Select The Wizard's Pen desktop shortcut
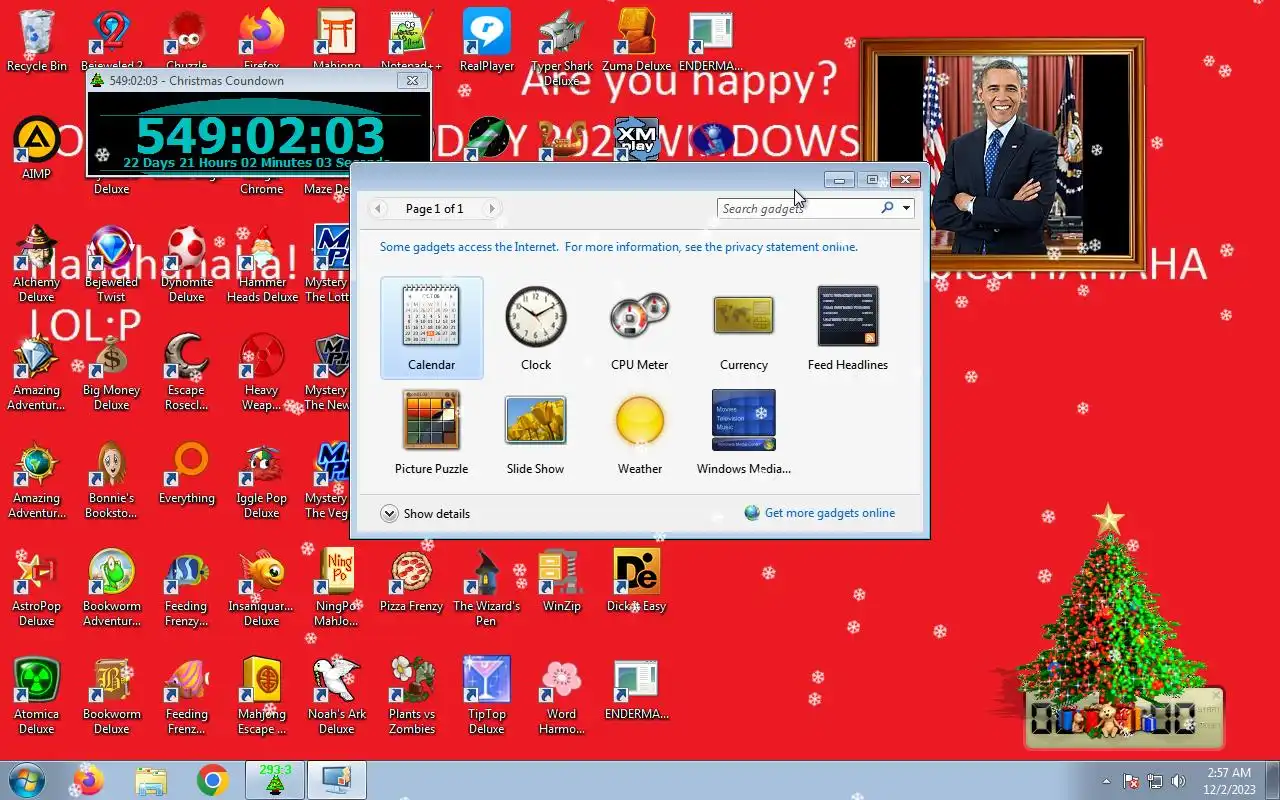This screenshot has width=1280, height=800. tap(487, 587)
